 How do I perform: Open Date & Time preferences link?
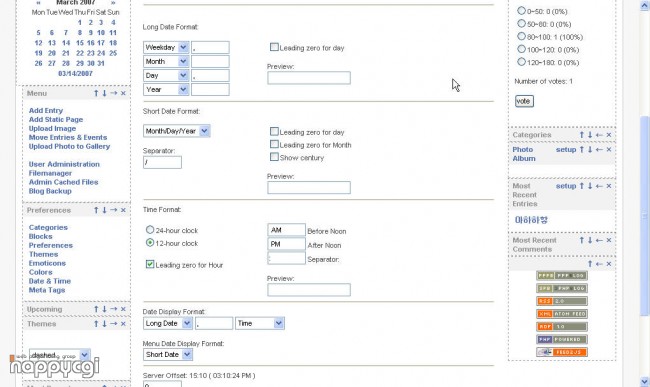(x=50, y=281)
